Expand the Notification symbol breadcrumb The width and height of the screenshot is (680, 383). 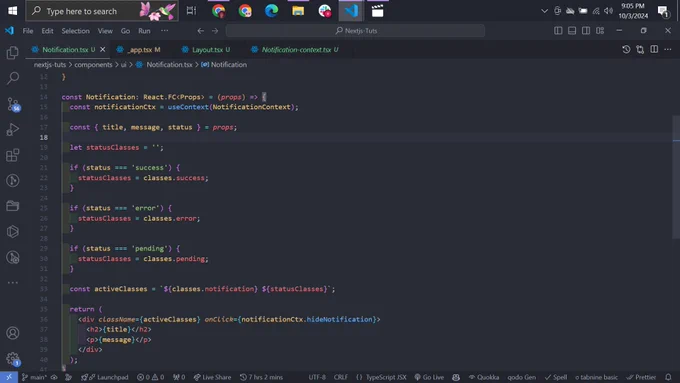point(224,65)
